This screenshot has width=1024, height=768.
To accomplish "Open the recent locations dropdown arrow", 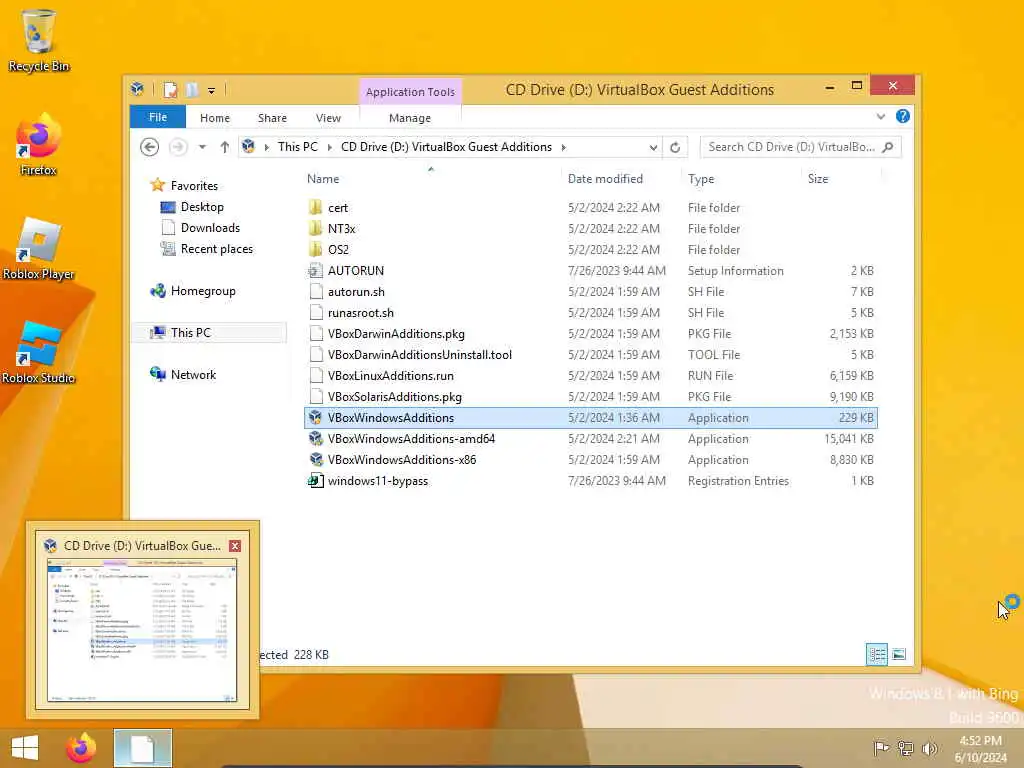I will tap(202, 147).
